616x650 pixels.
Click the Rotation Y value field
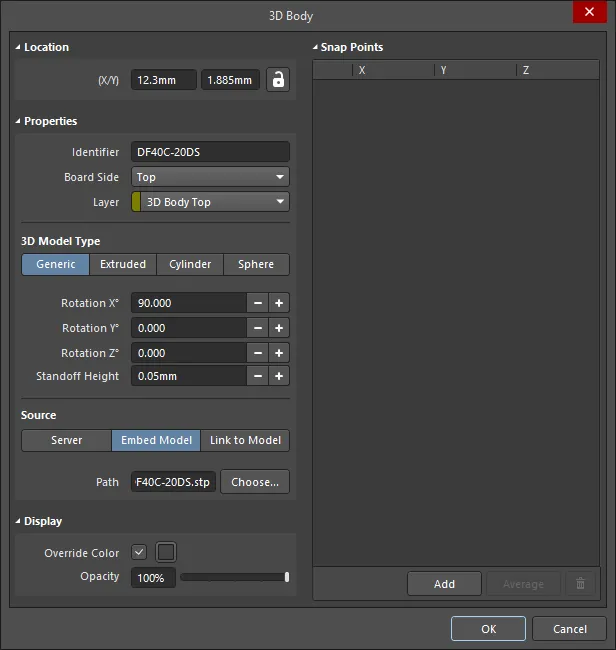click(x=189, y=328)
